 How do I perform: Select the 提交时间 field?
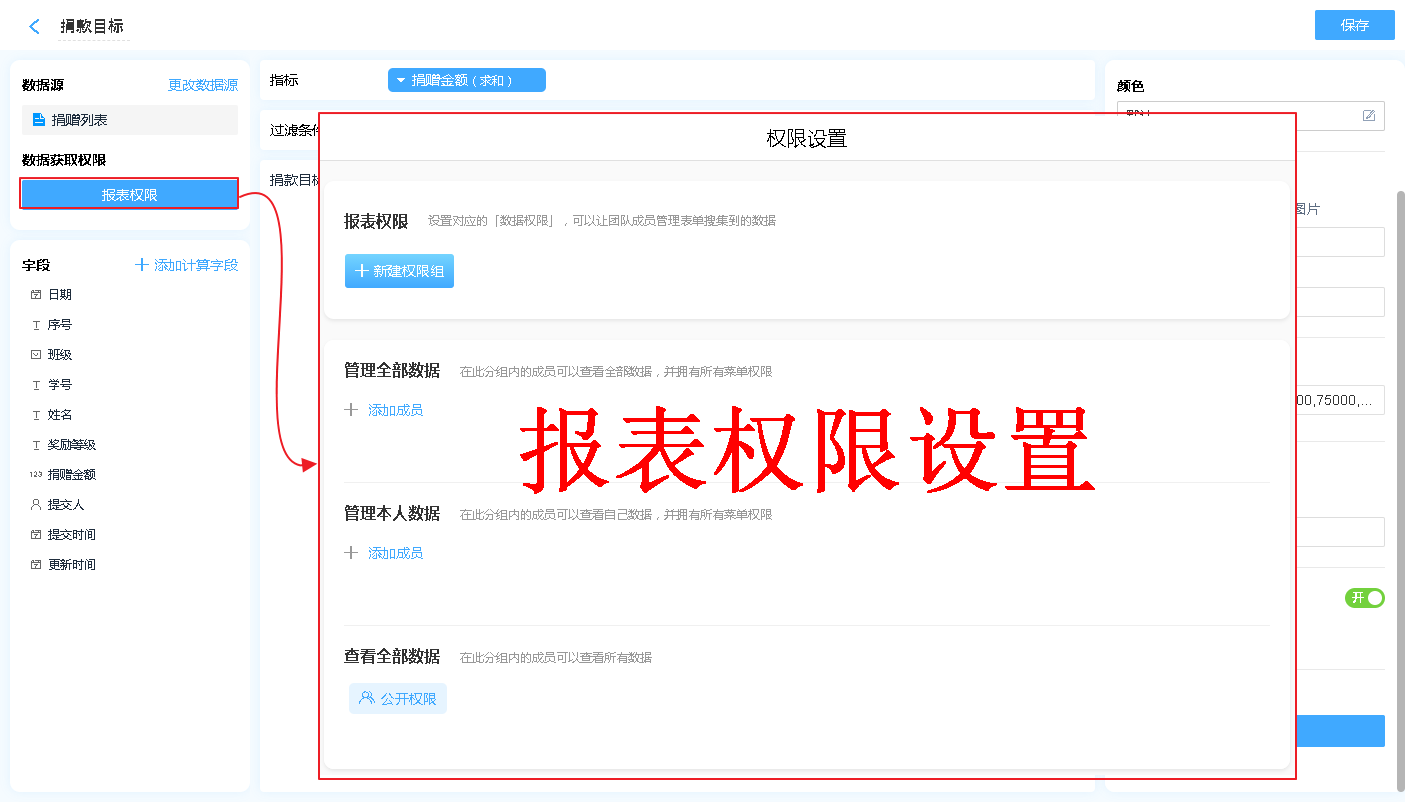click(x=71, y=535)
